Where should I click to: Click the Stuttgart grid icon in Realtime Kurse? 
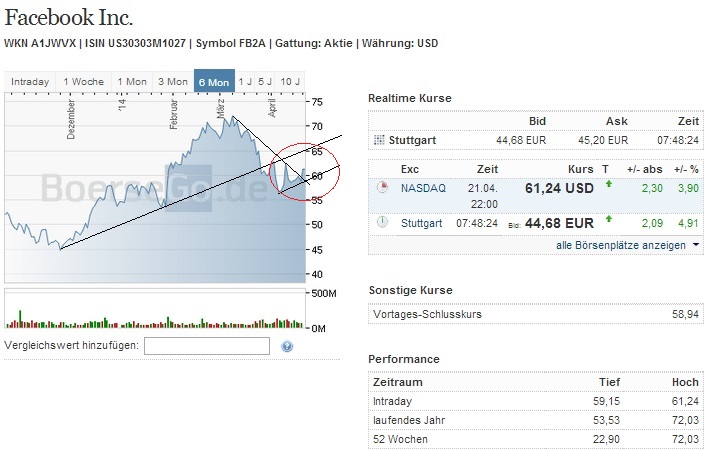(x=378, y=140)
